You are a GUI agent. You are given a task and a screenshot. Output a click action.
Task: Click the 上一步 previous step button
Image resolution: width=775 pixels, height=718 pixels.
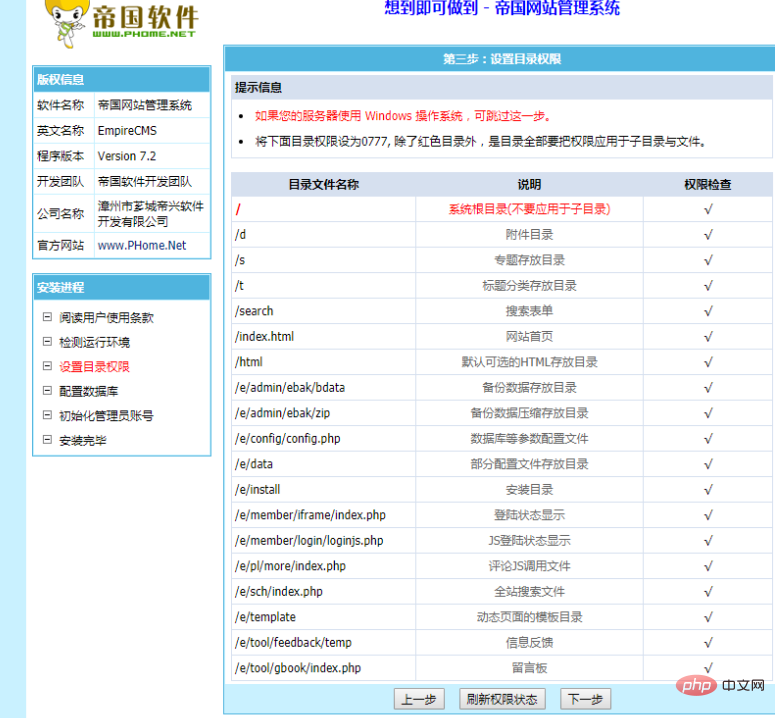click(x=421, y=699)
